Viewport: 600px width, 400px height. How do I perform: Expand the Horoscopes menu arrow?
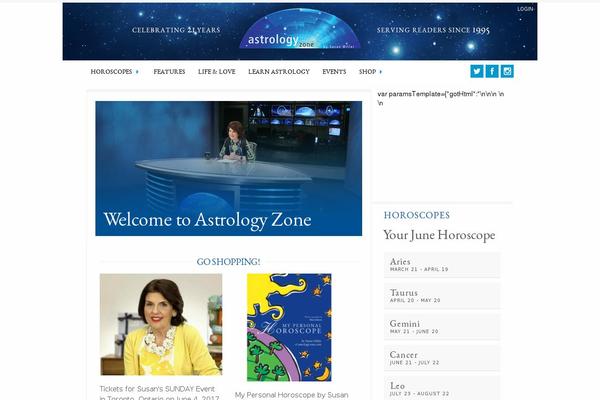(137, 72)
